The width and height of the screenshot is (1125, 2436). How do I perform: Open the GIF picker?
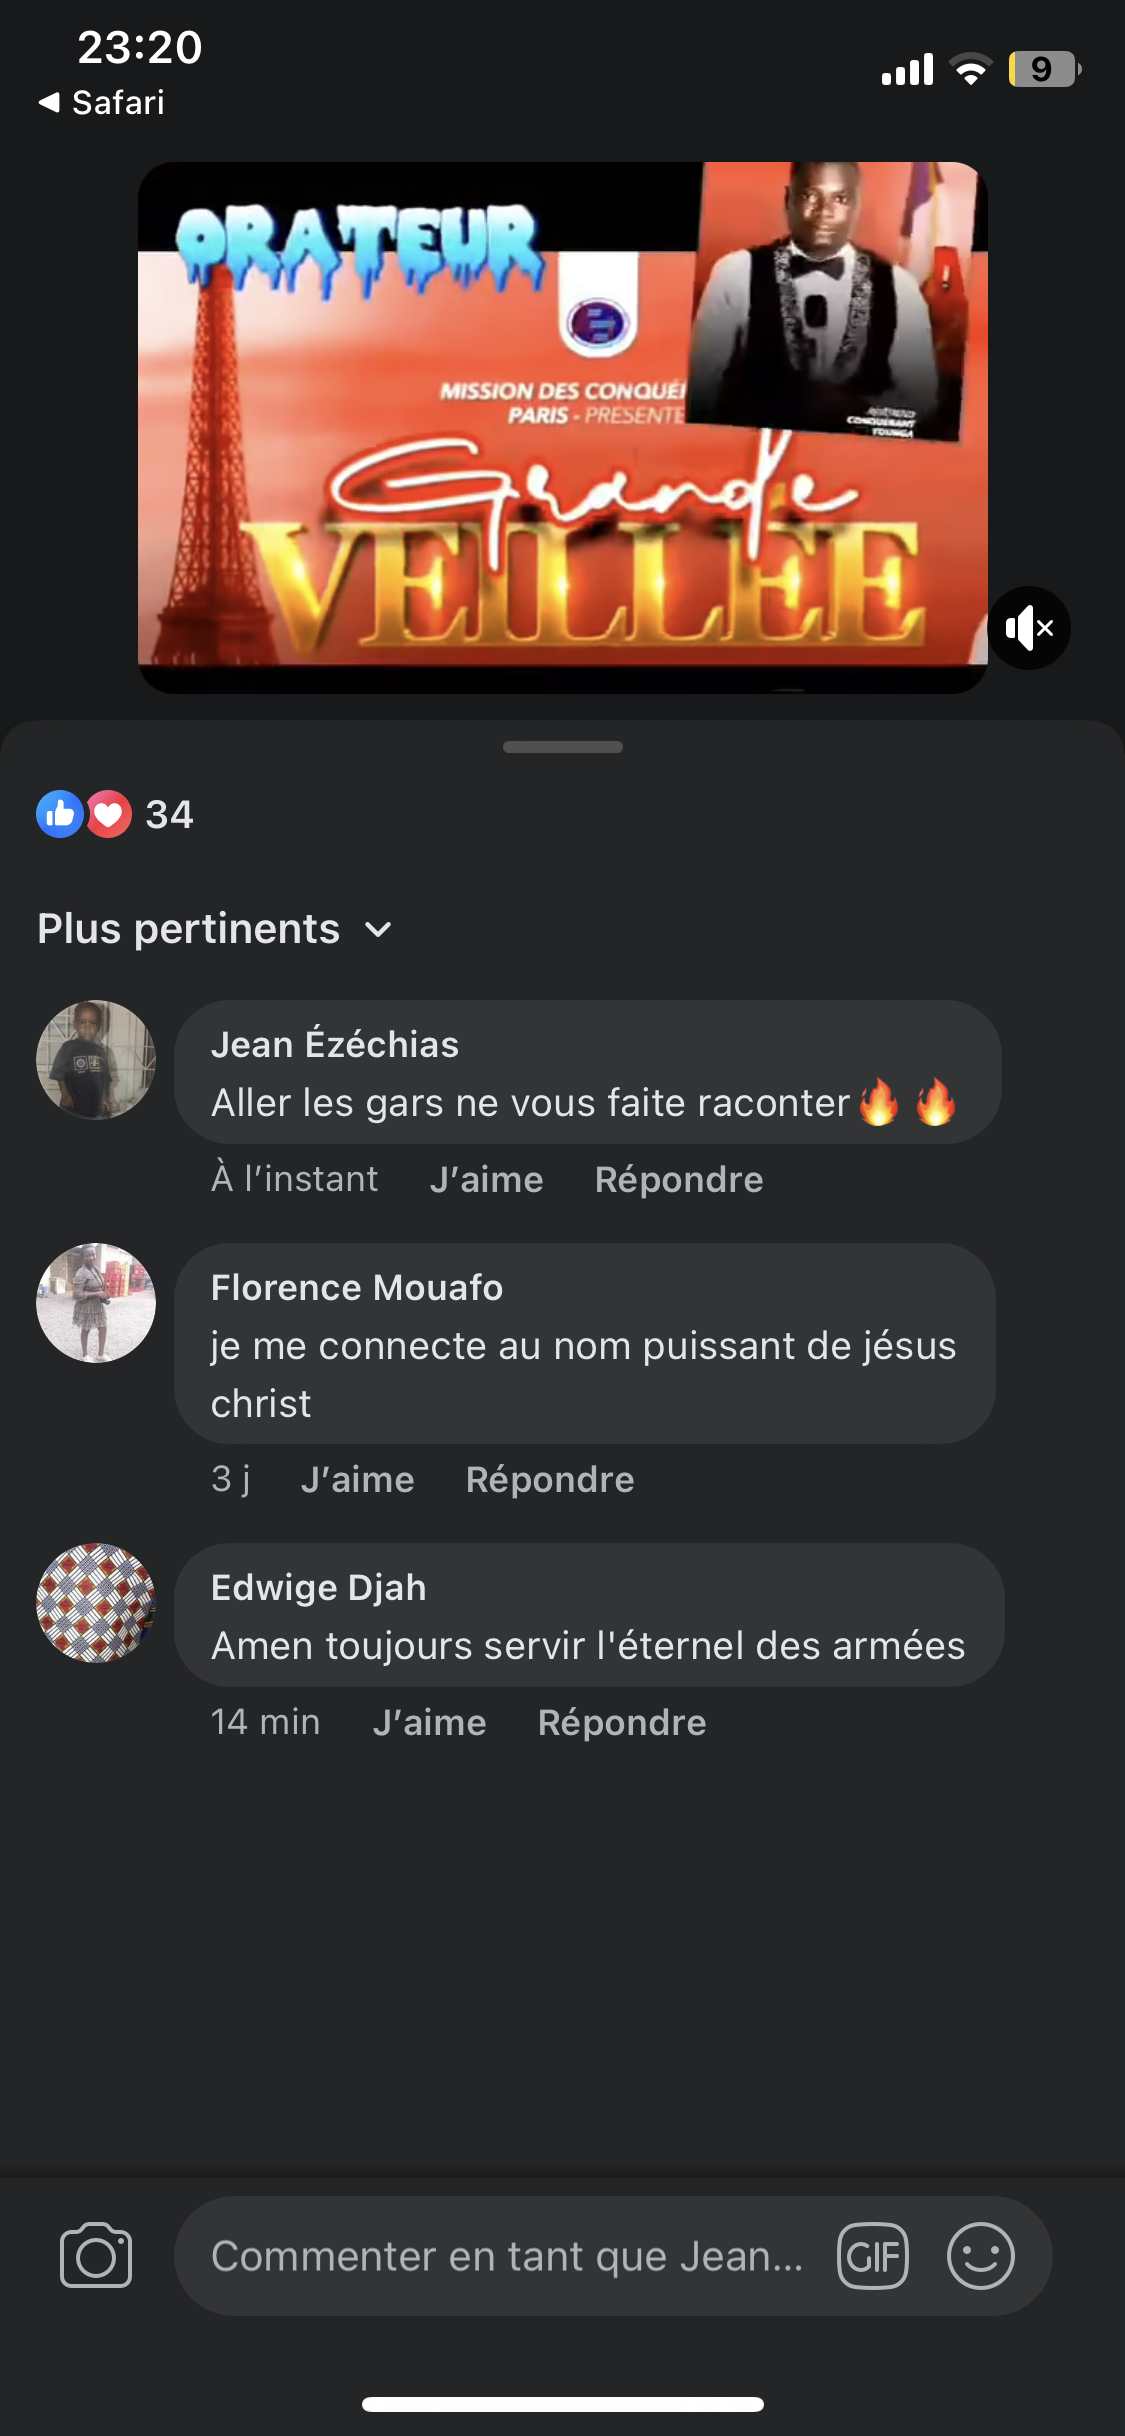(x=873, y=2256)
